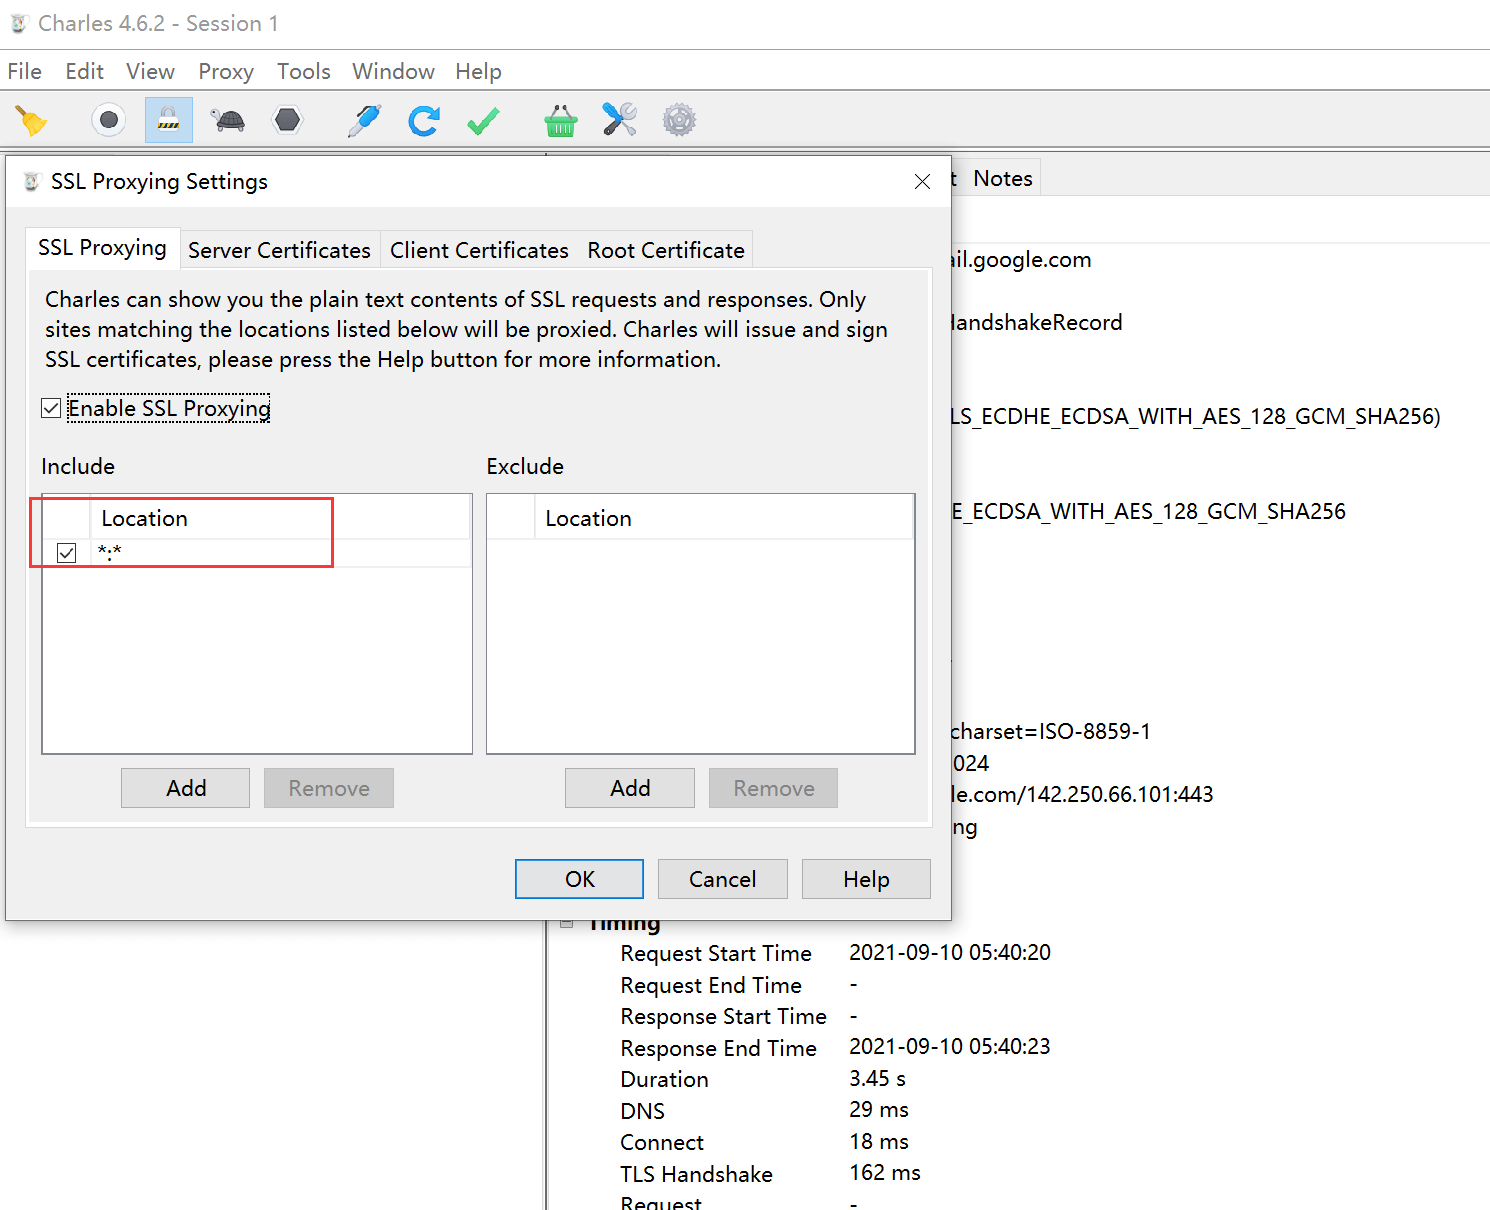Open the Notes tab in main window

point(1003,178)
